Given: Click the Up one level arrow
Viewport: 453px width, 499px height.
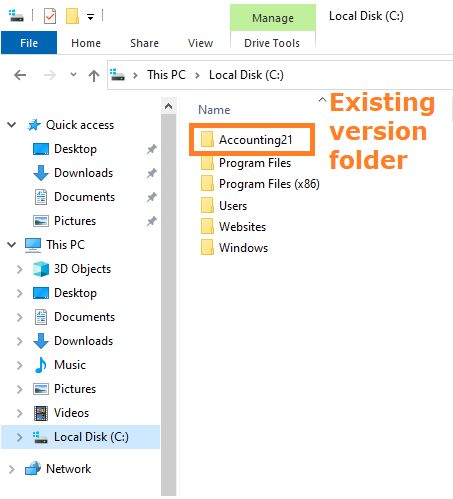Looking at the screenshot, I should 94,75.
